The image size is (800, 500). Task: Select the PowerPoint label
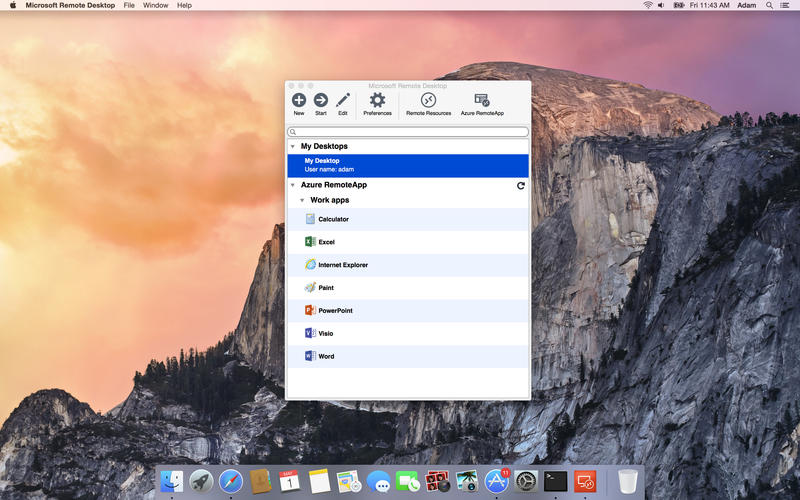click(x=335, y=310)
